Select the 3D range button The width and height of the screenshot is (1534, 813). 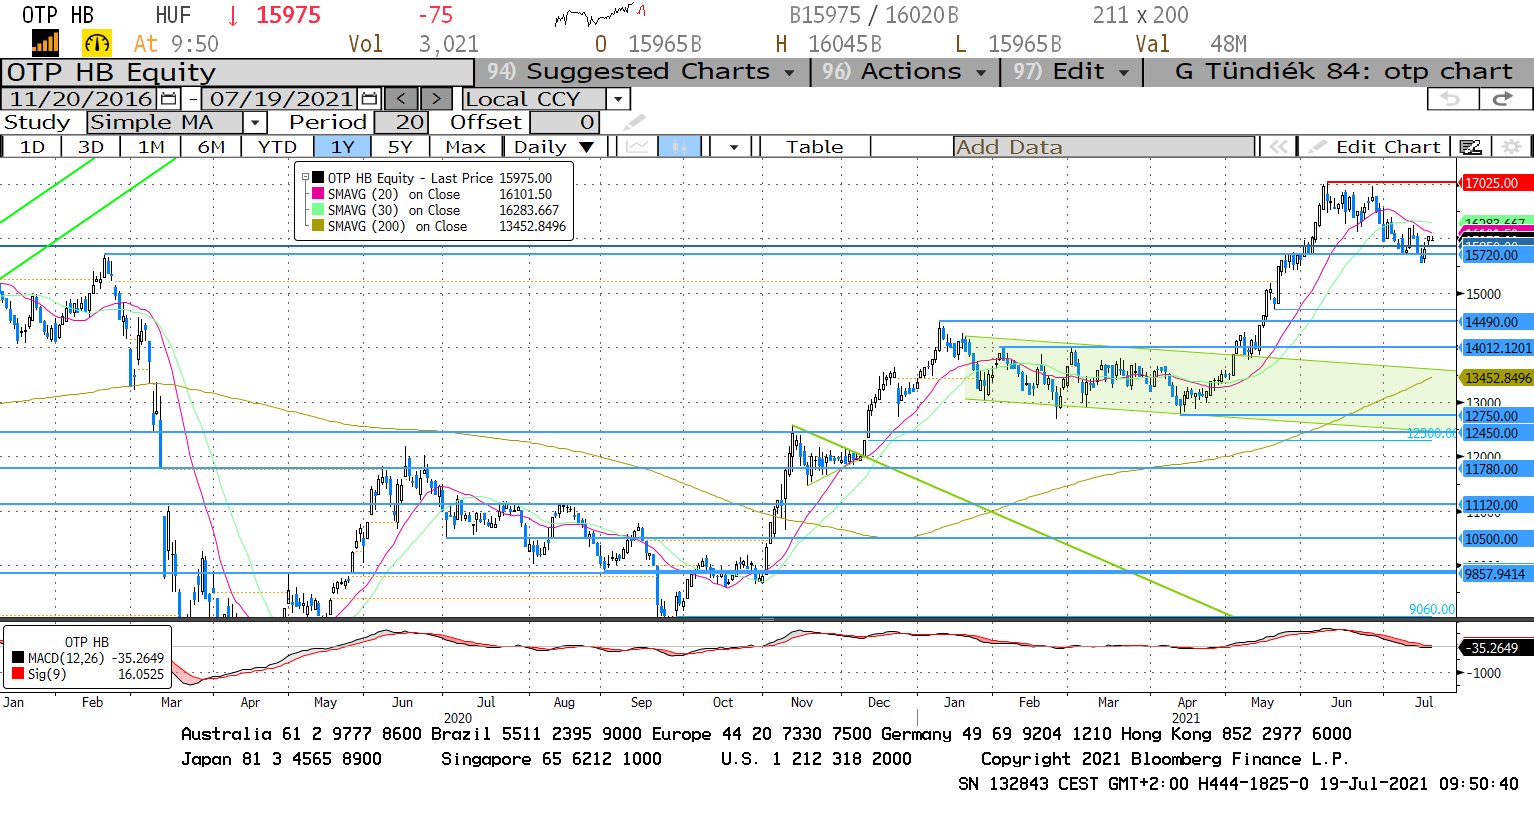click(x=91, y=147)
